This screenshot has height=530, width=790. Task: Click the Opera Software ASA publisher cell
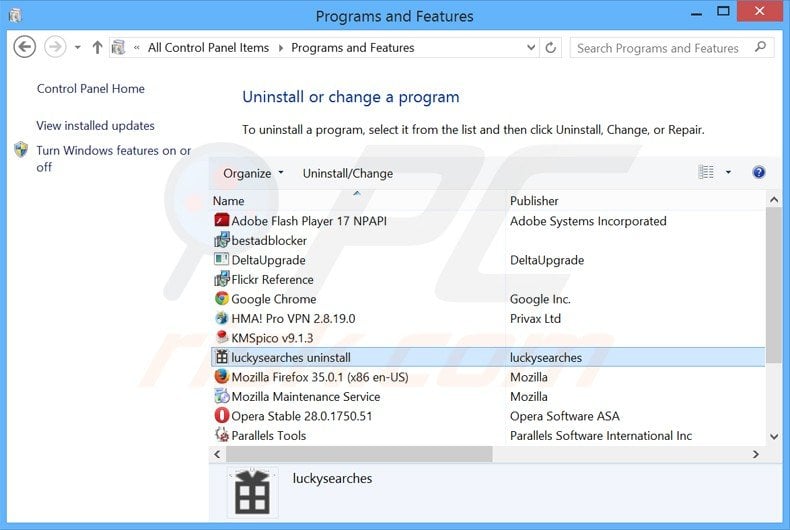pos(564,416)
